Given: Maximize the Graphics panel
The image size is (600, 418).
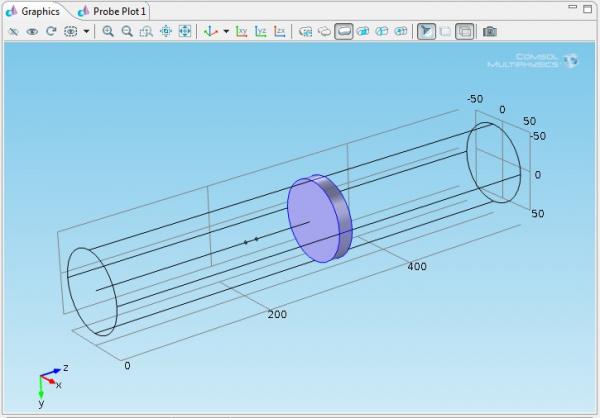Looking at the screenshot, I should pos(587,8).
